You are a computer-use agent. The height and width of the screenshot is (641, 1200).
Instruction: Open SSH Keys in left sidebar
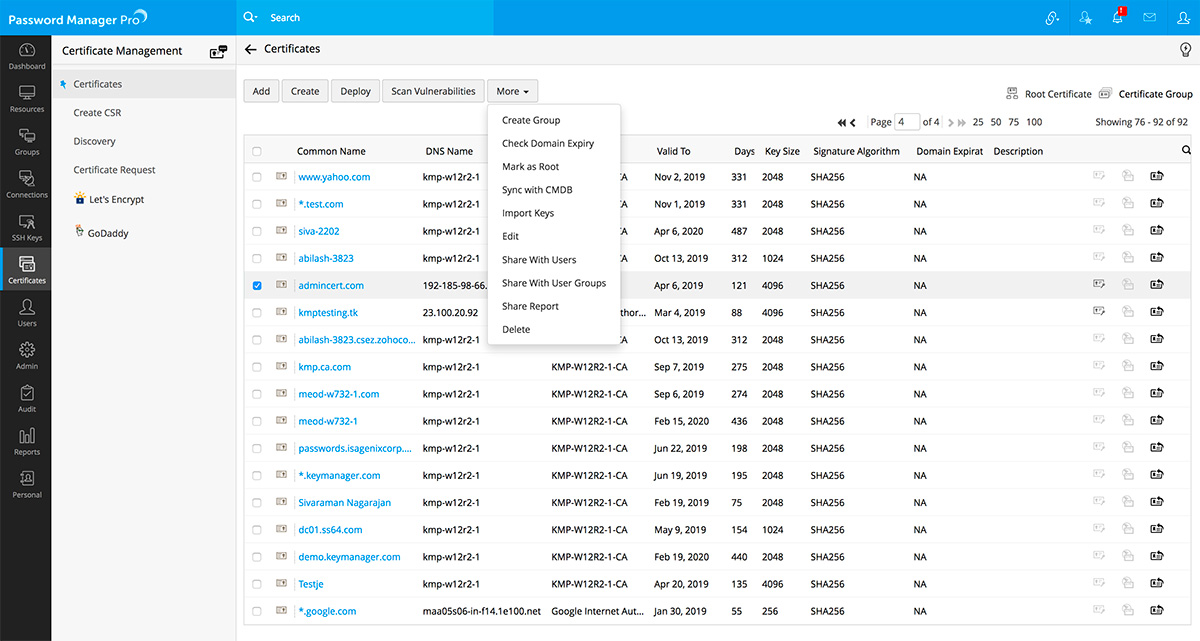26,227
